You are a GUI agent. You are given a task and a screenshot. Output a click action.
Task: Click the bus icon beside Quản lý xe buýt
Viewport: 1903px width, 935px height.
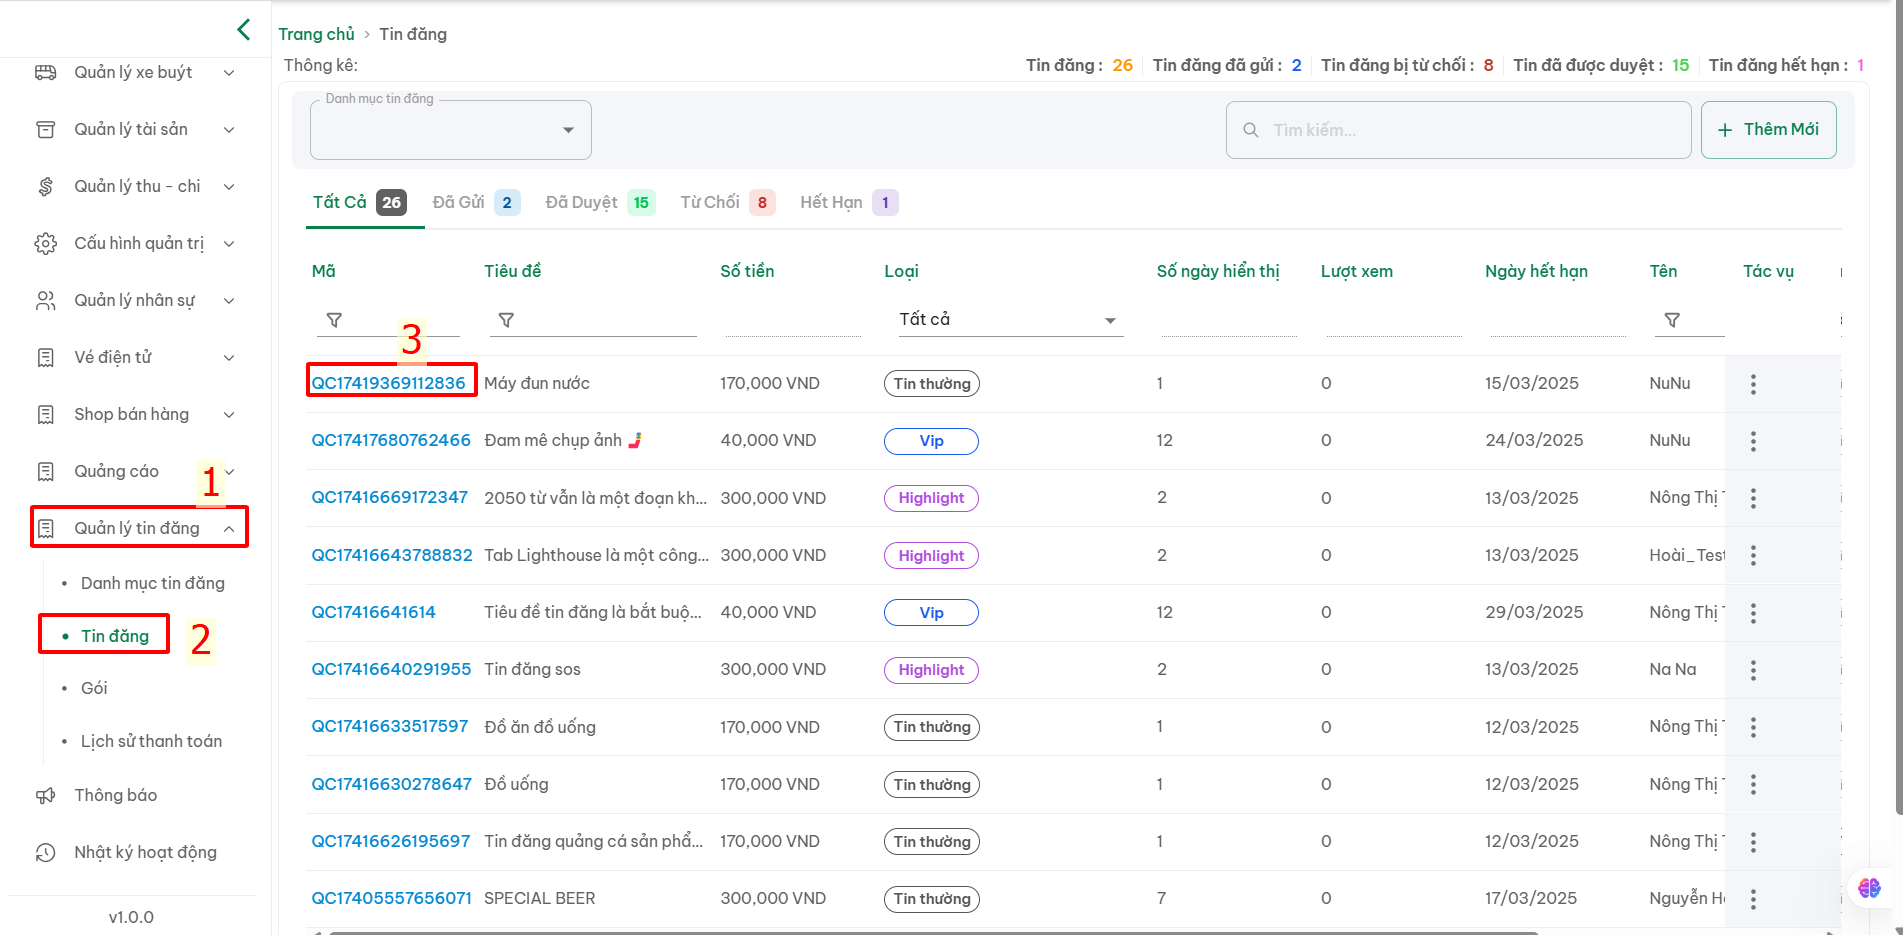coord(46,72)
